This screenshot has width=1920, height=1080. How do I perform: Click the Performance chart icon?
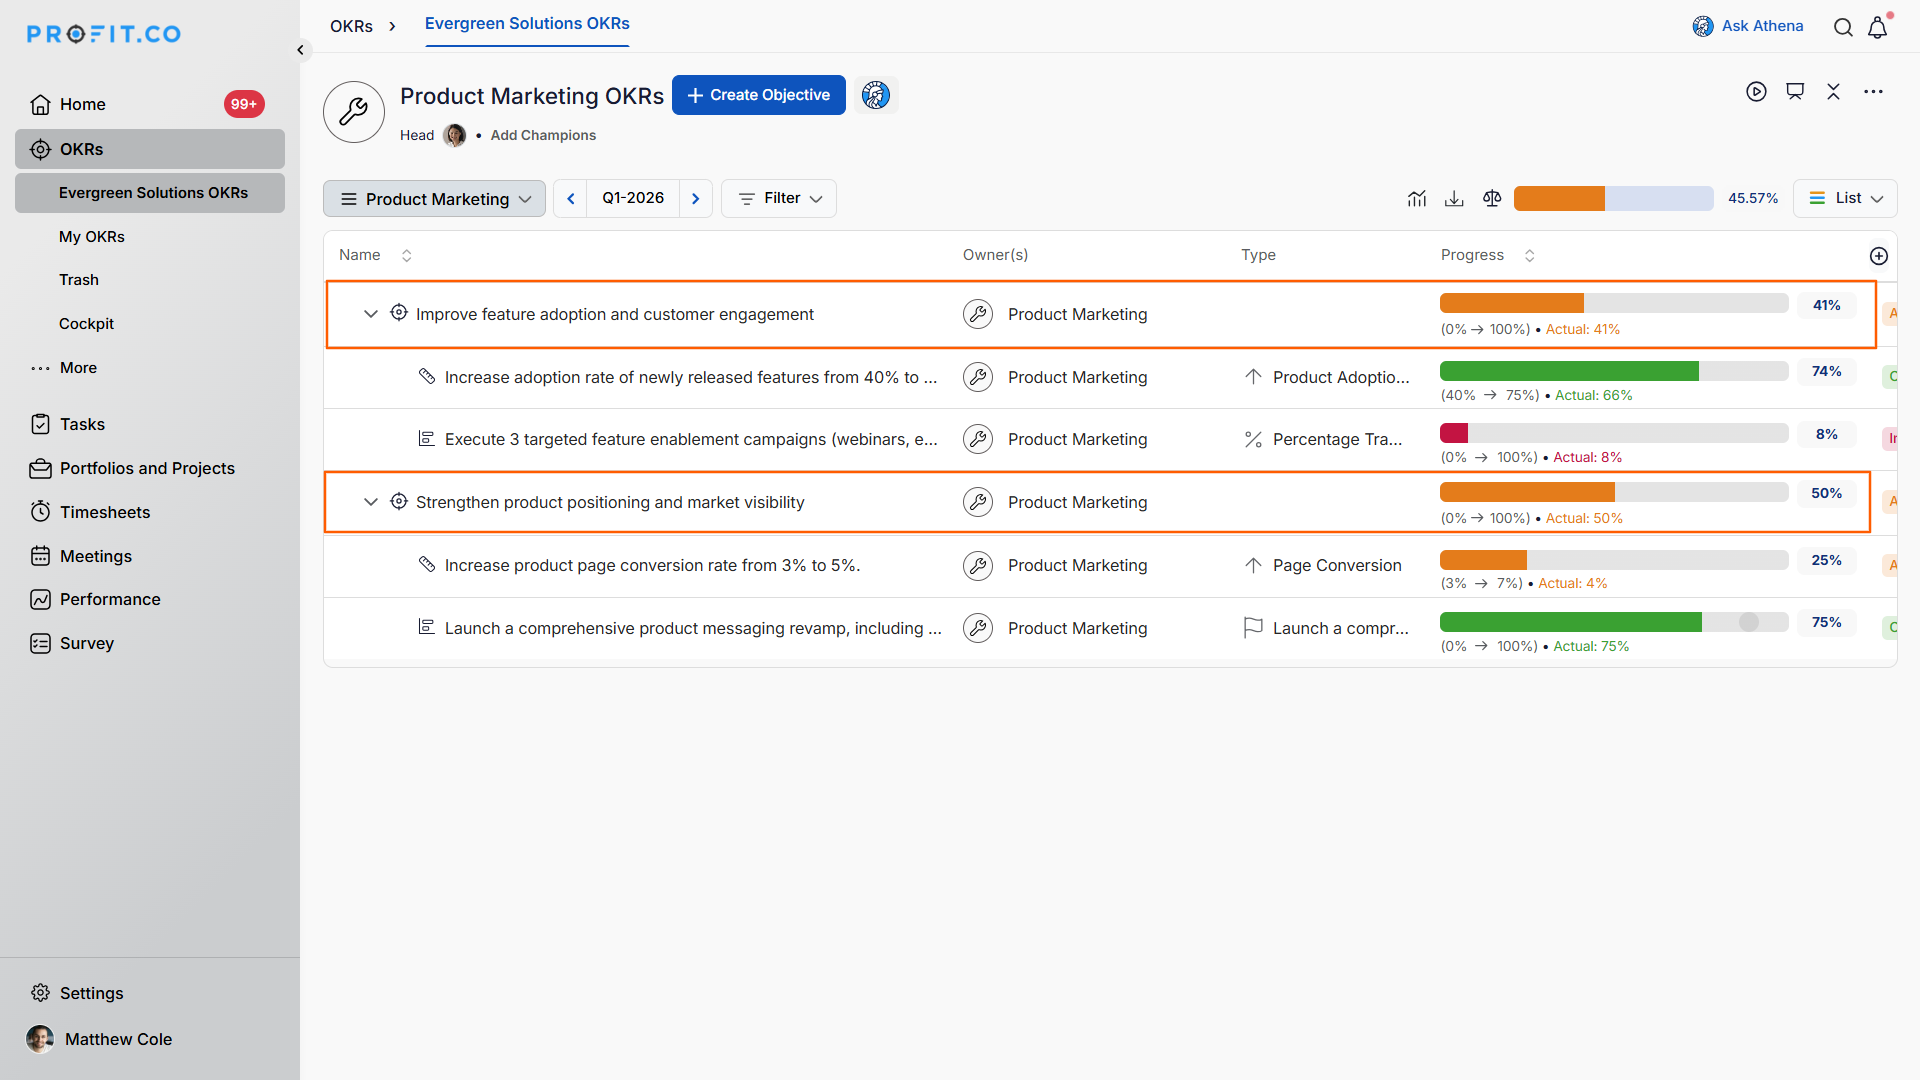40,599
